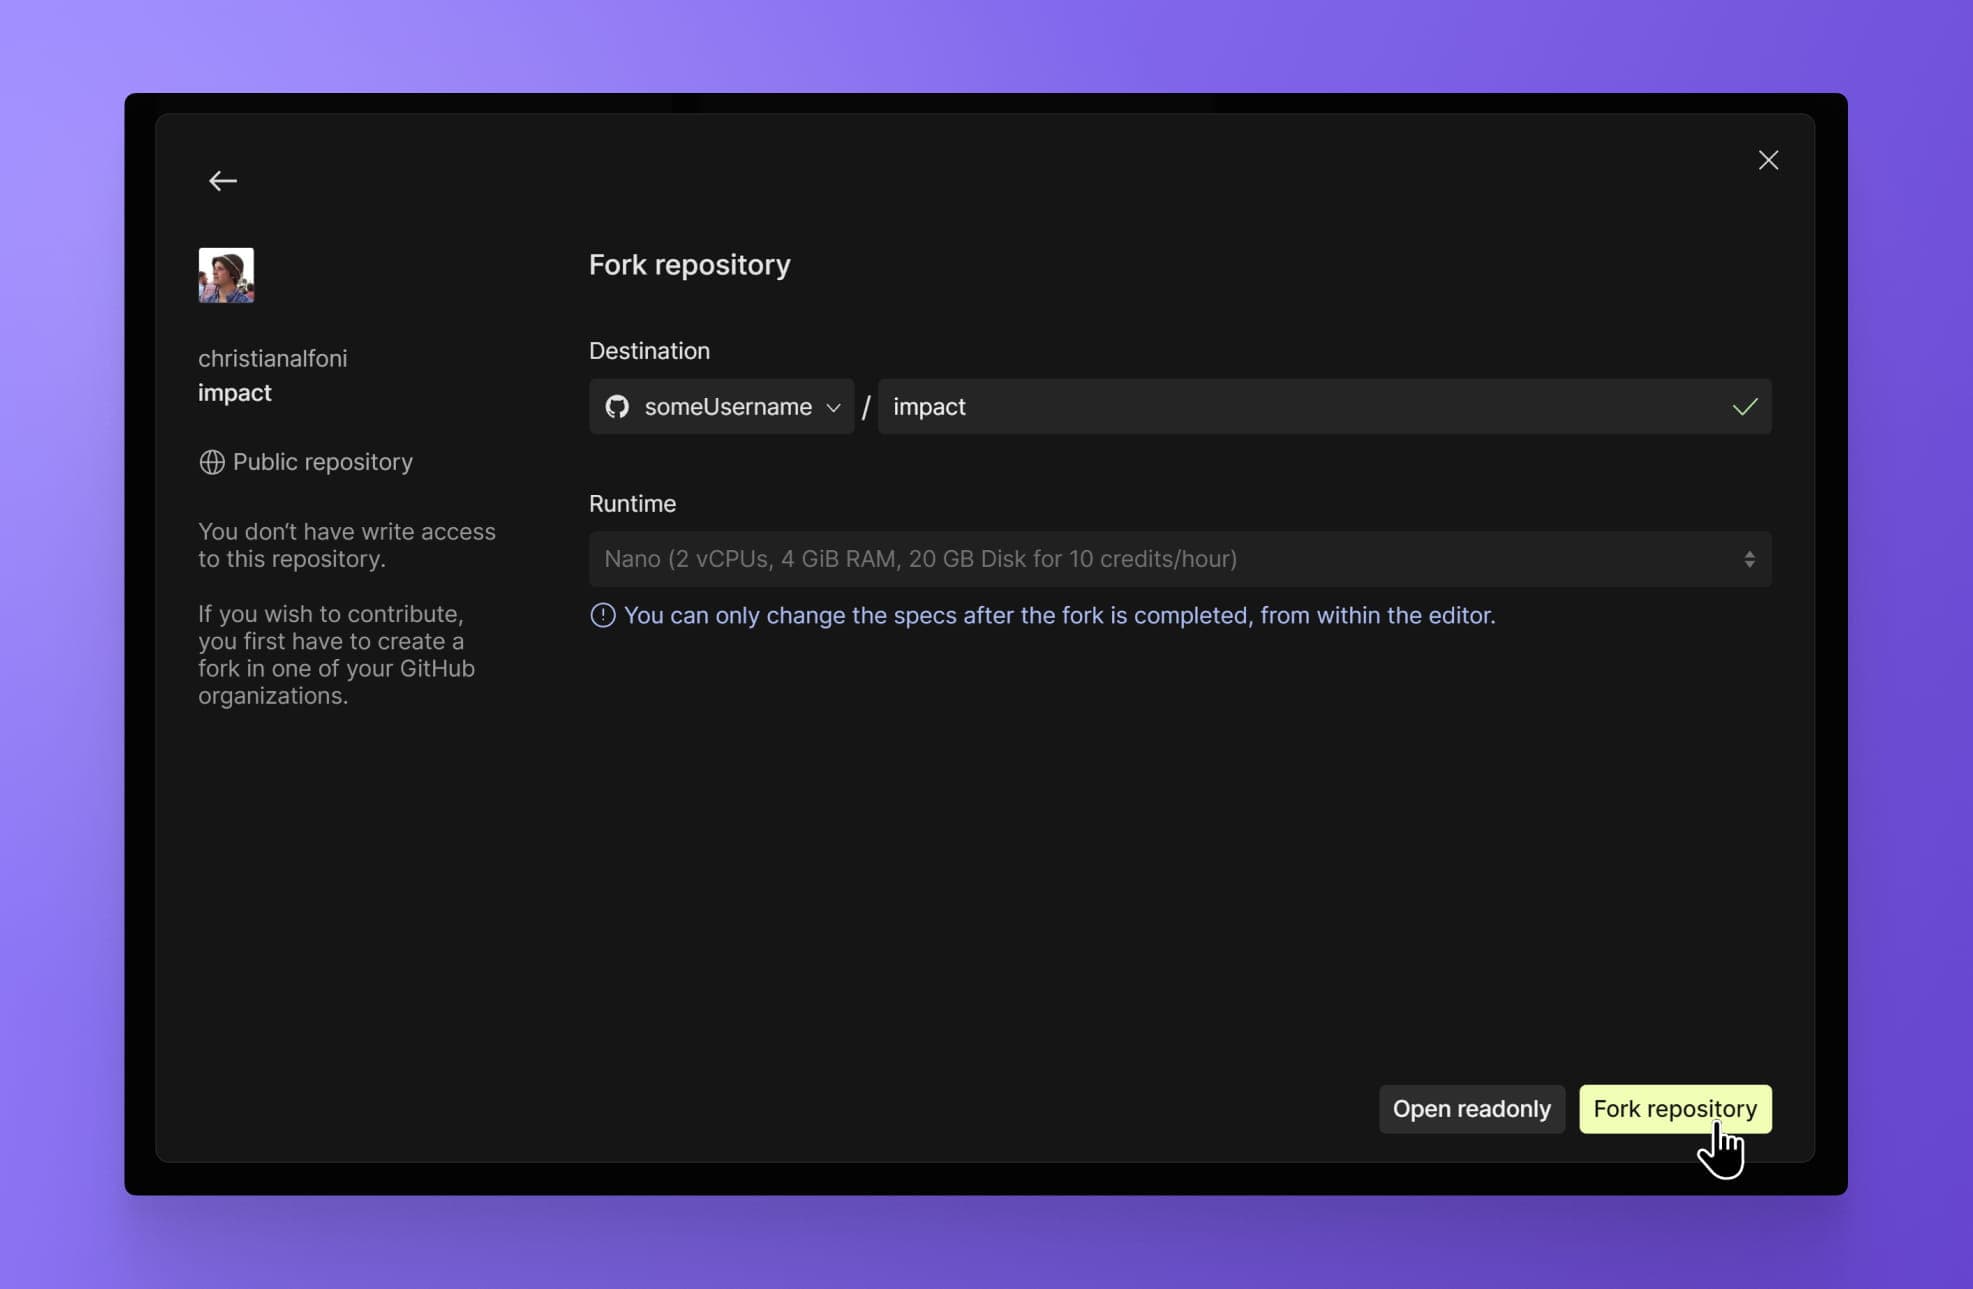Viewport: 1973px width, 1289px height.
Task: Click the christianalfoni profile avatar
Action: 226,274
